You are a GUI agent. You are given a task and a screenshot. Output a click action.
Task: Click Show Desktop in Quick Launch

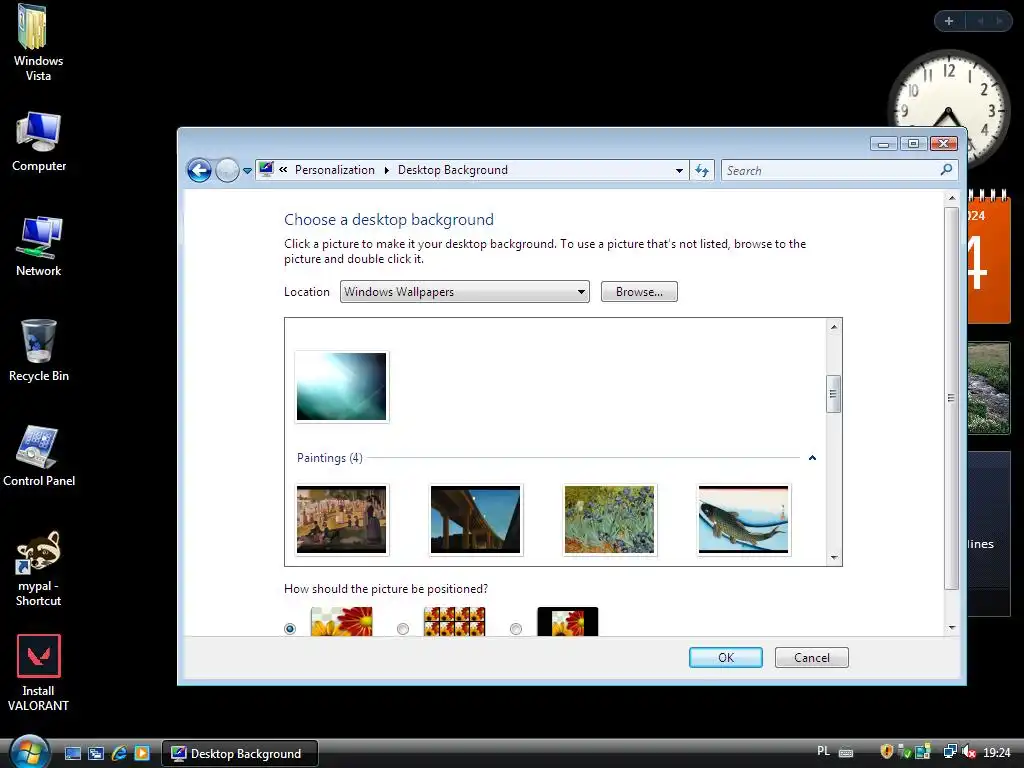click(x=73, y=753)
